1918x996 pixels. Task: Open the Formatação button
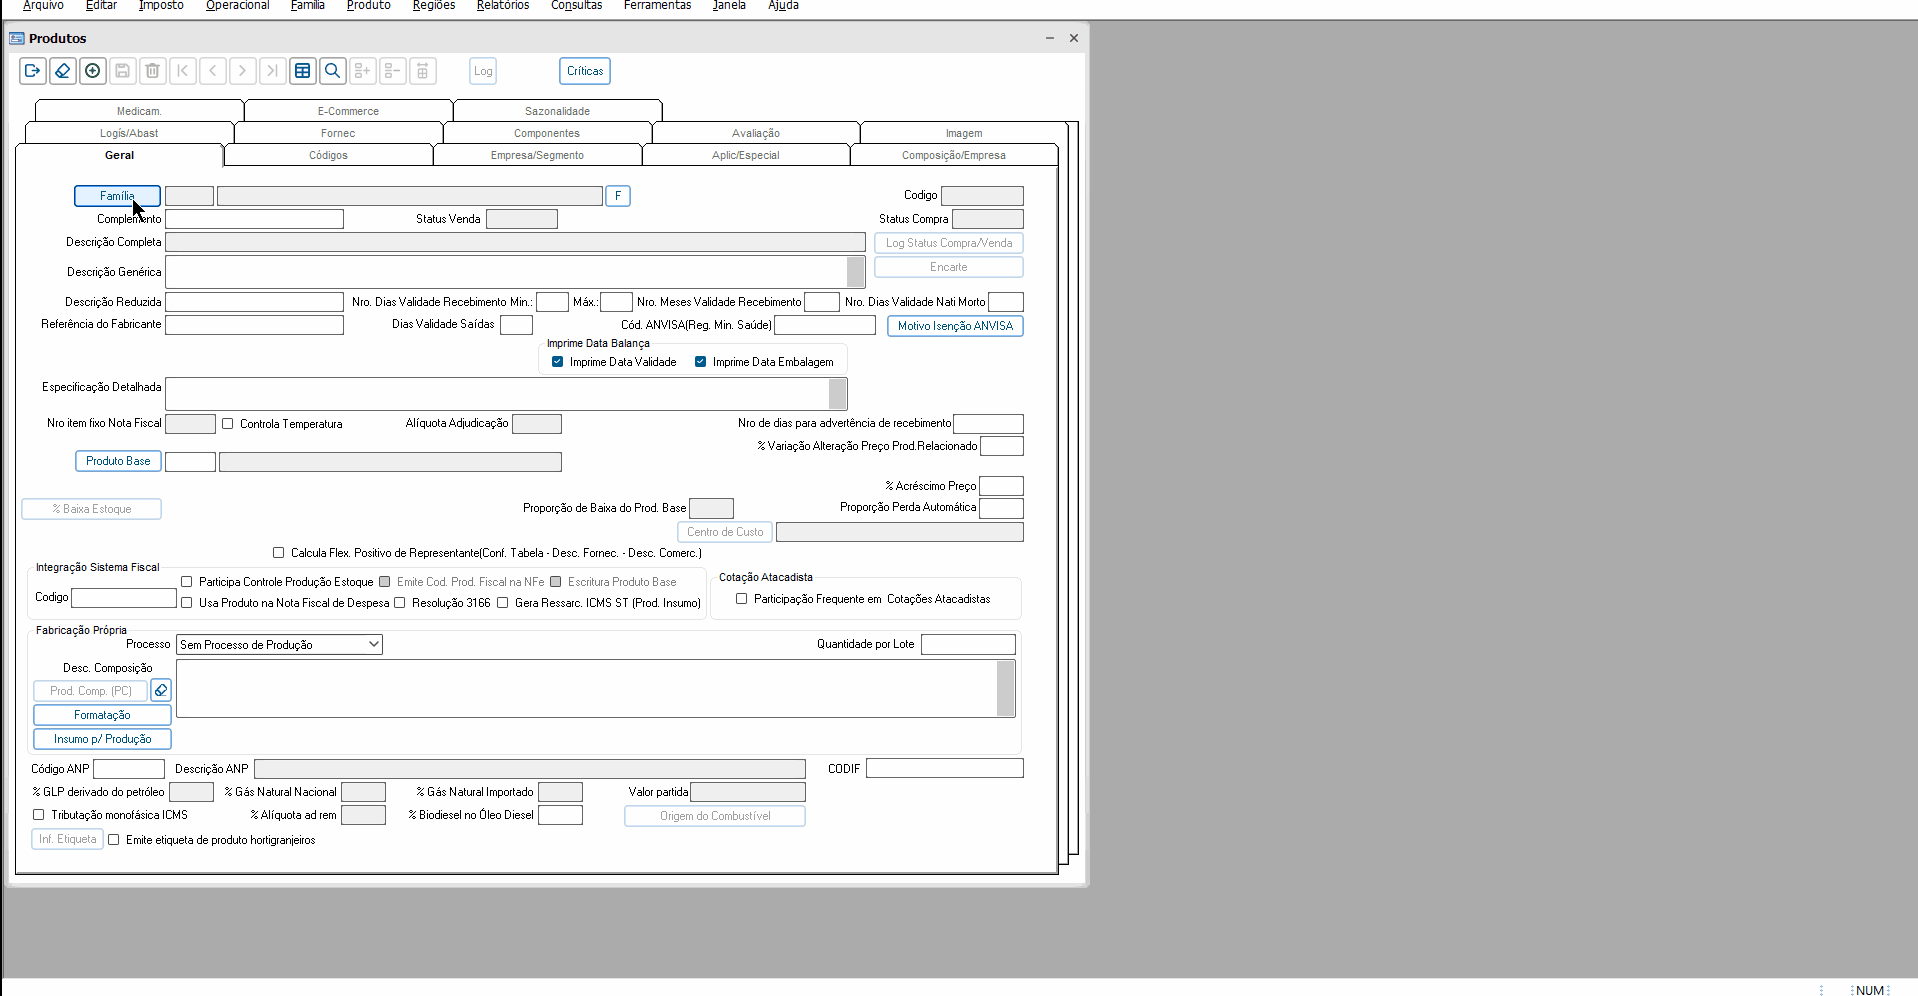coord(102,715)
